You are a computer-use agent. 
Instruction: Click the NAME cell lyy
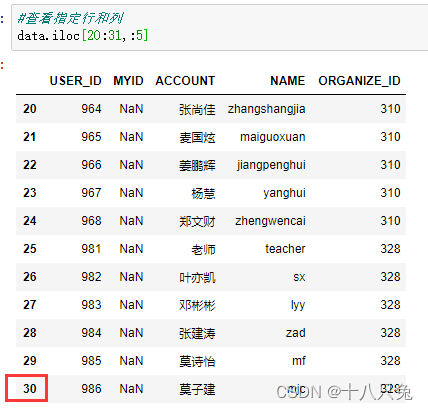298,306
